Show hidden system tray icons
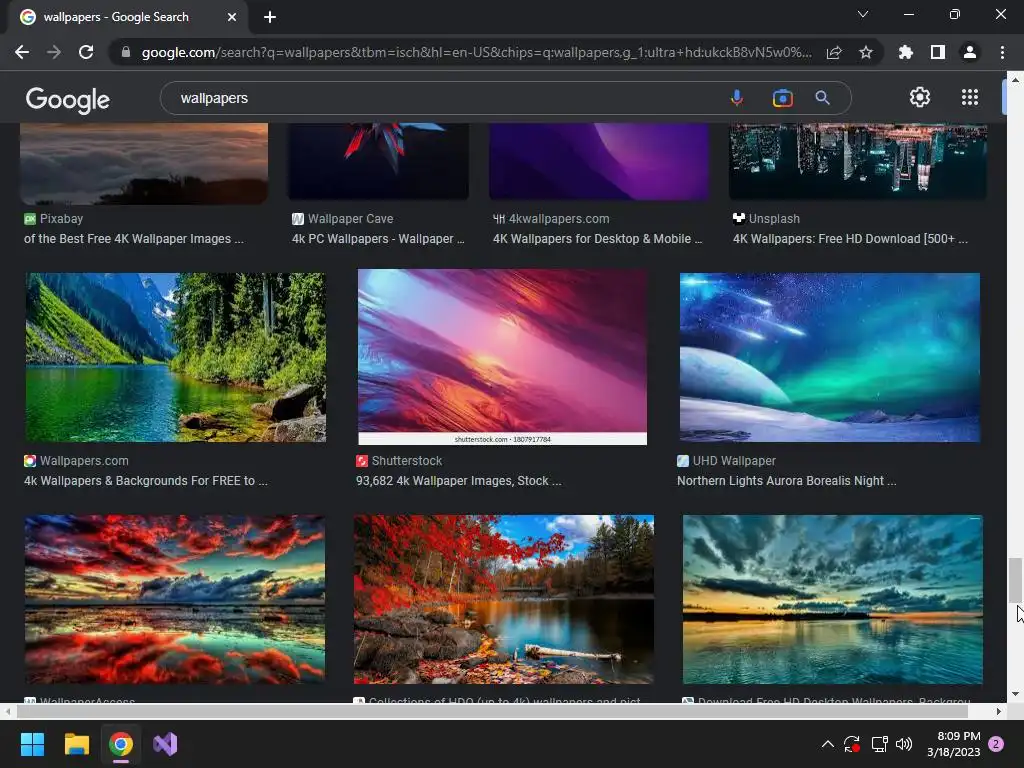 point(827,744)
